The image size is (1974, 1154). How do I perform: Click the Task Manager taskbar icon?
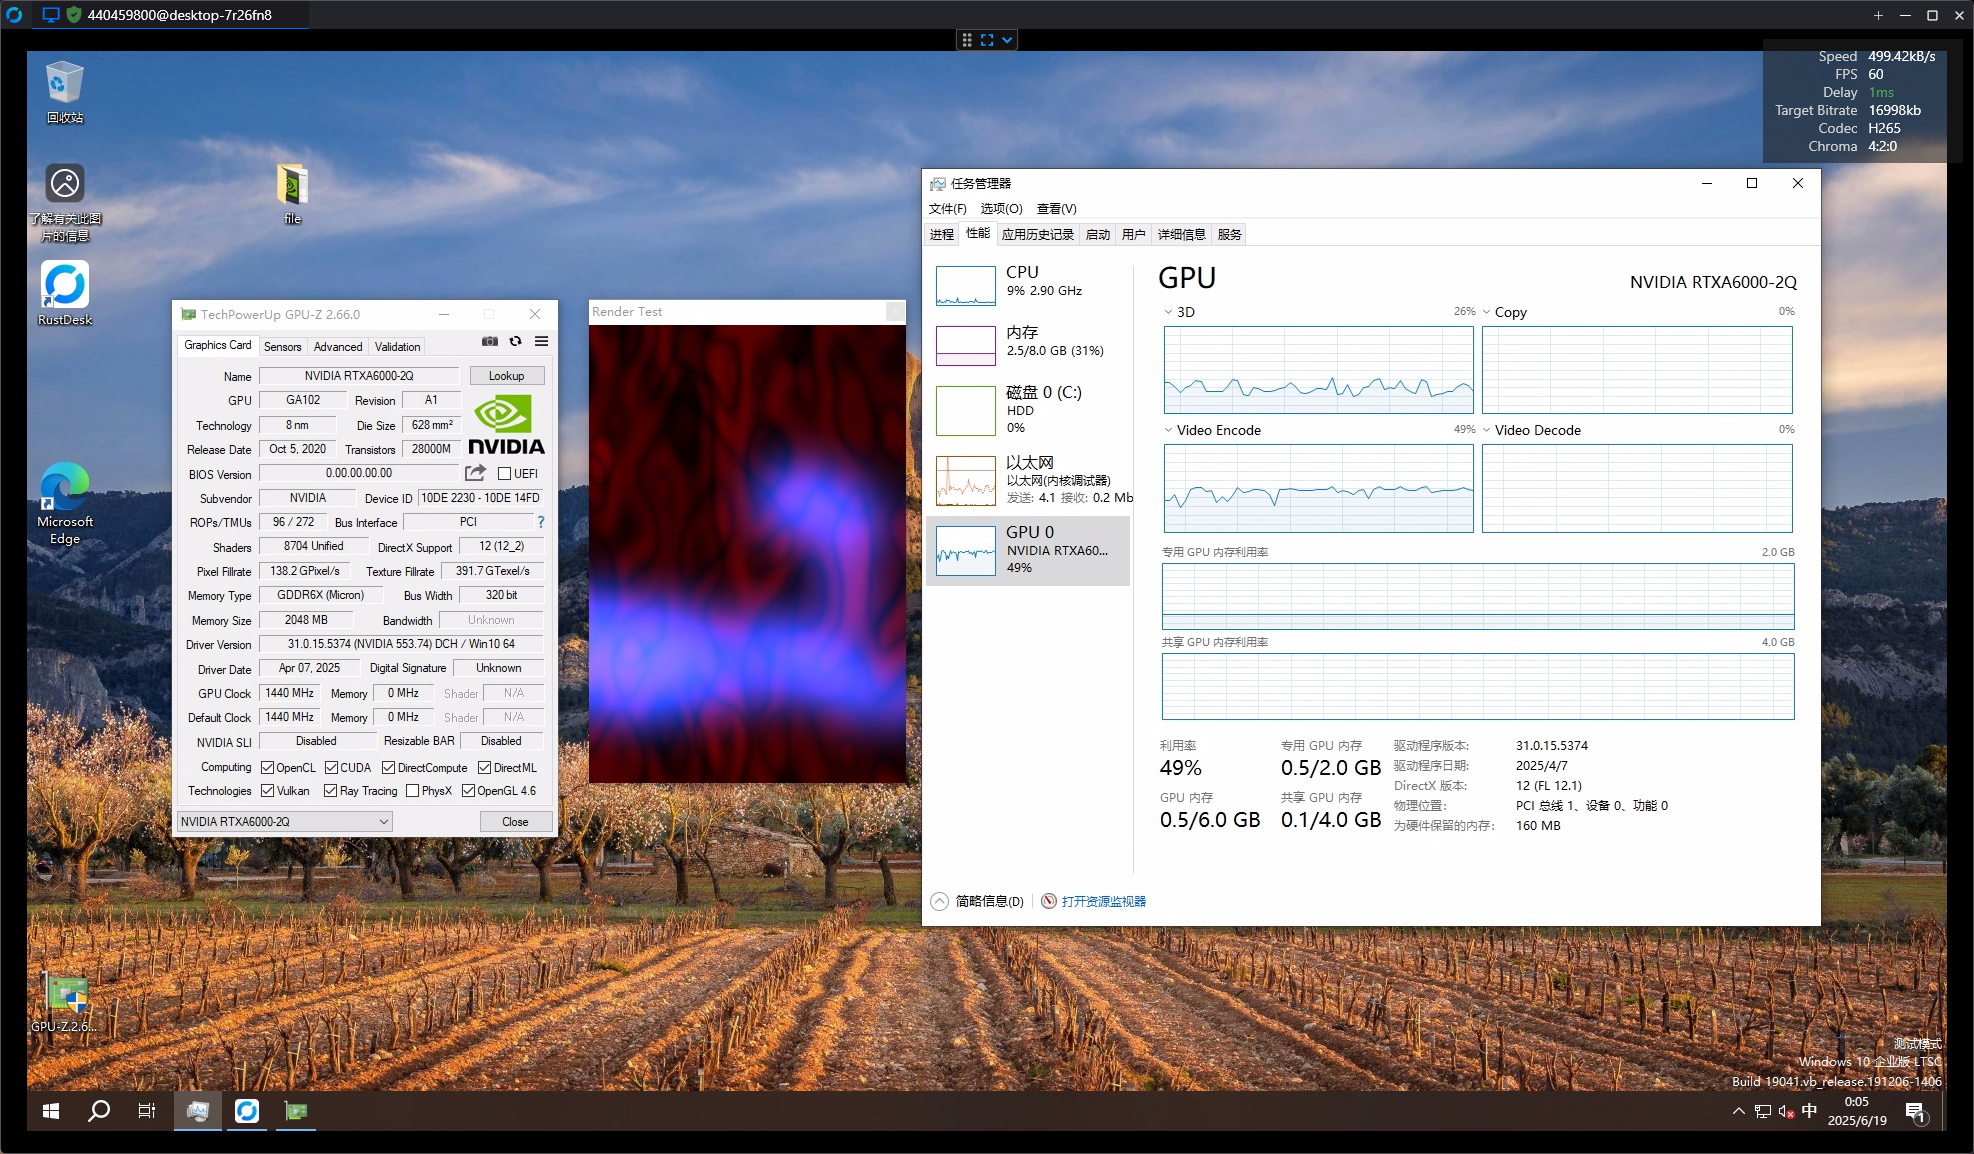(198, 1111)
